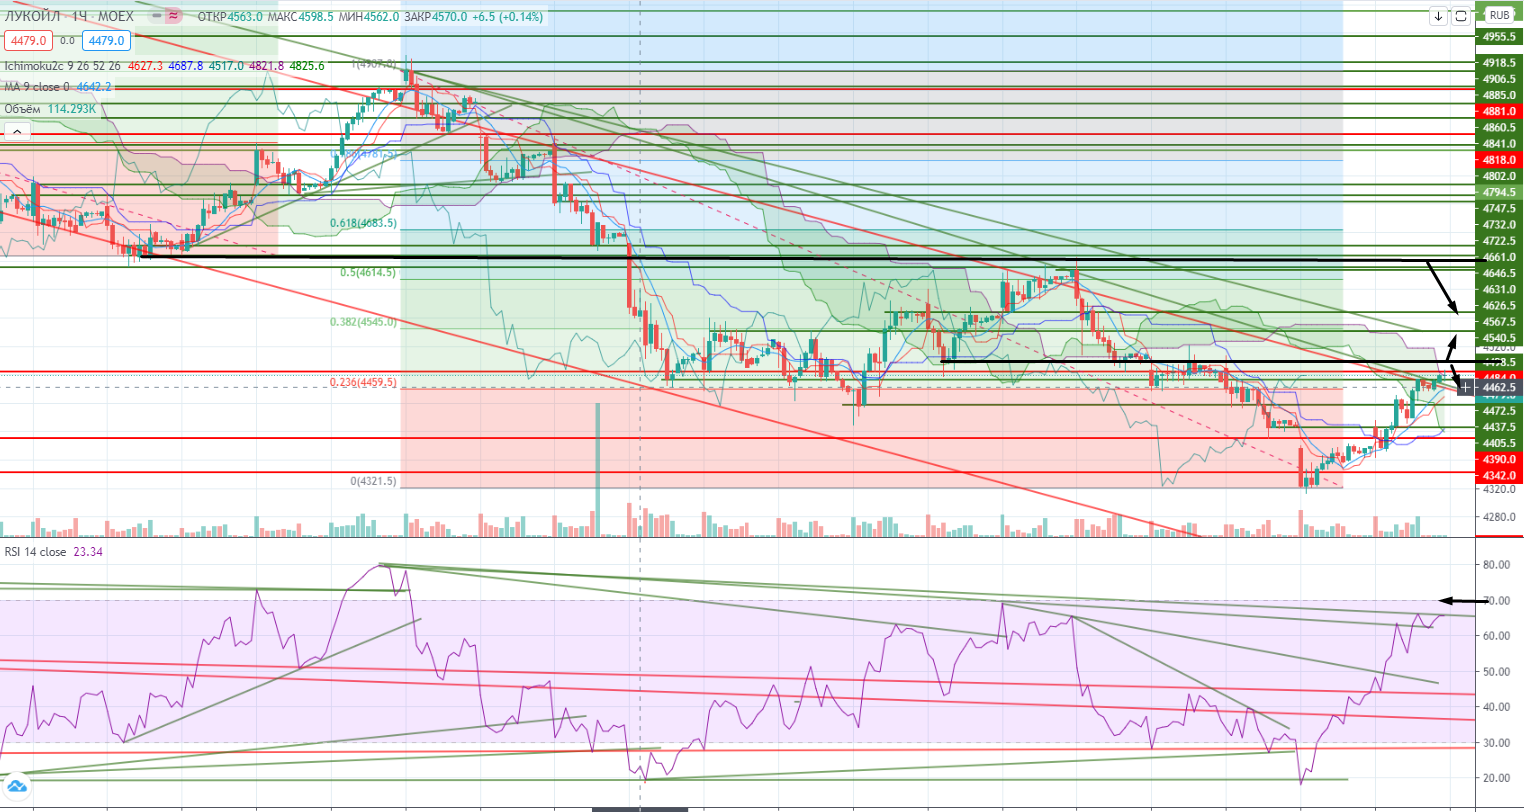Click the 1Ч timeframe in chart title
This screenshot has height=812, width=1524.
pos(82,16)
